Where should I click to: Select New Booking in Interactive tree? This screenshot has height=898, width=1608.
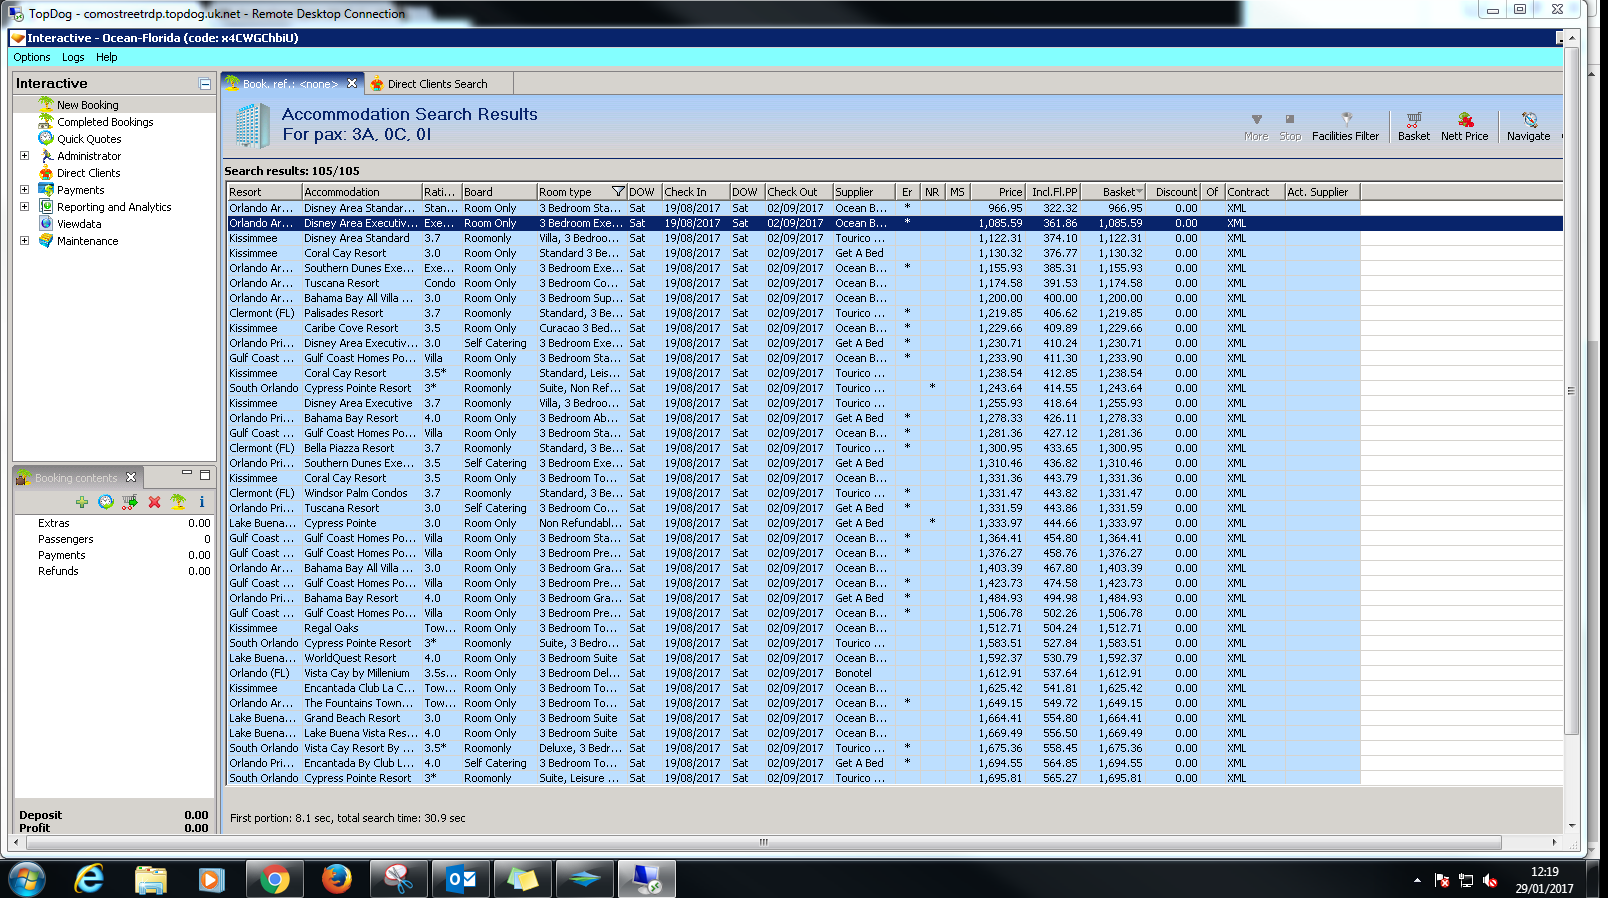coord(87,105)
